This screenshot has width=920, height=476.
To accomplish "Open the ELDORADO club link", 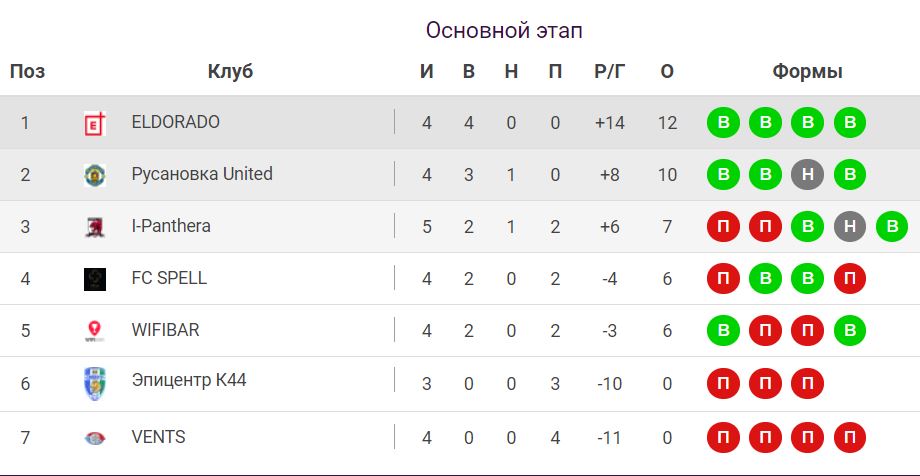I will (175, 122).
